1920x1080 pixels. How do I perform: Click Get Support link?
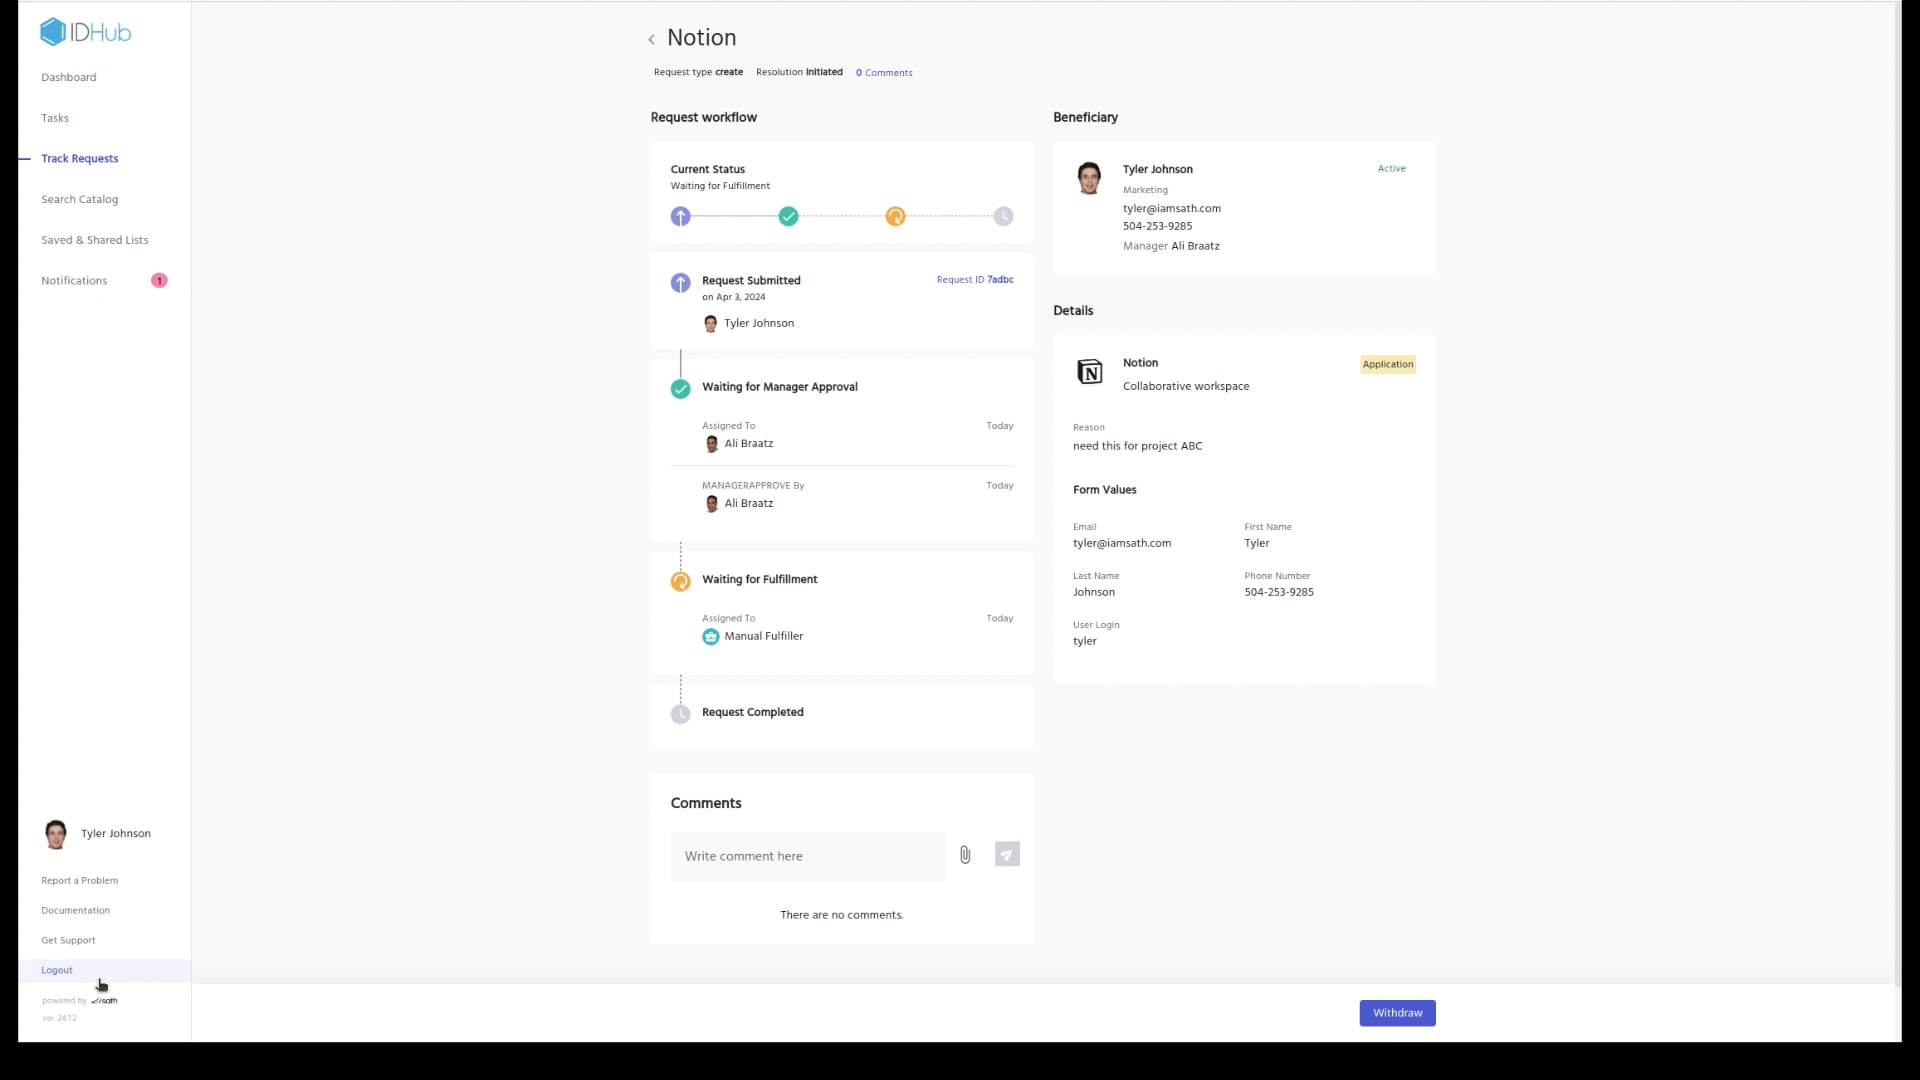(68, 941)
